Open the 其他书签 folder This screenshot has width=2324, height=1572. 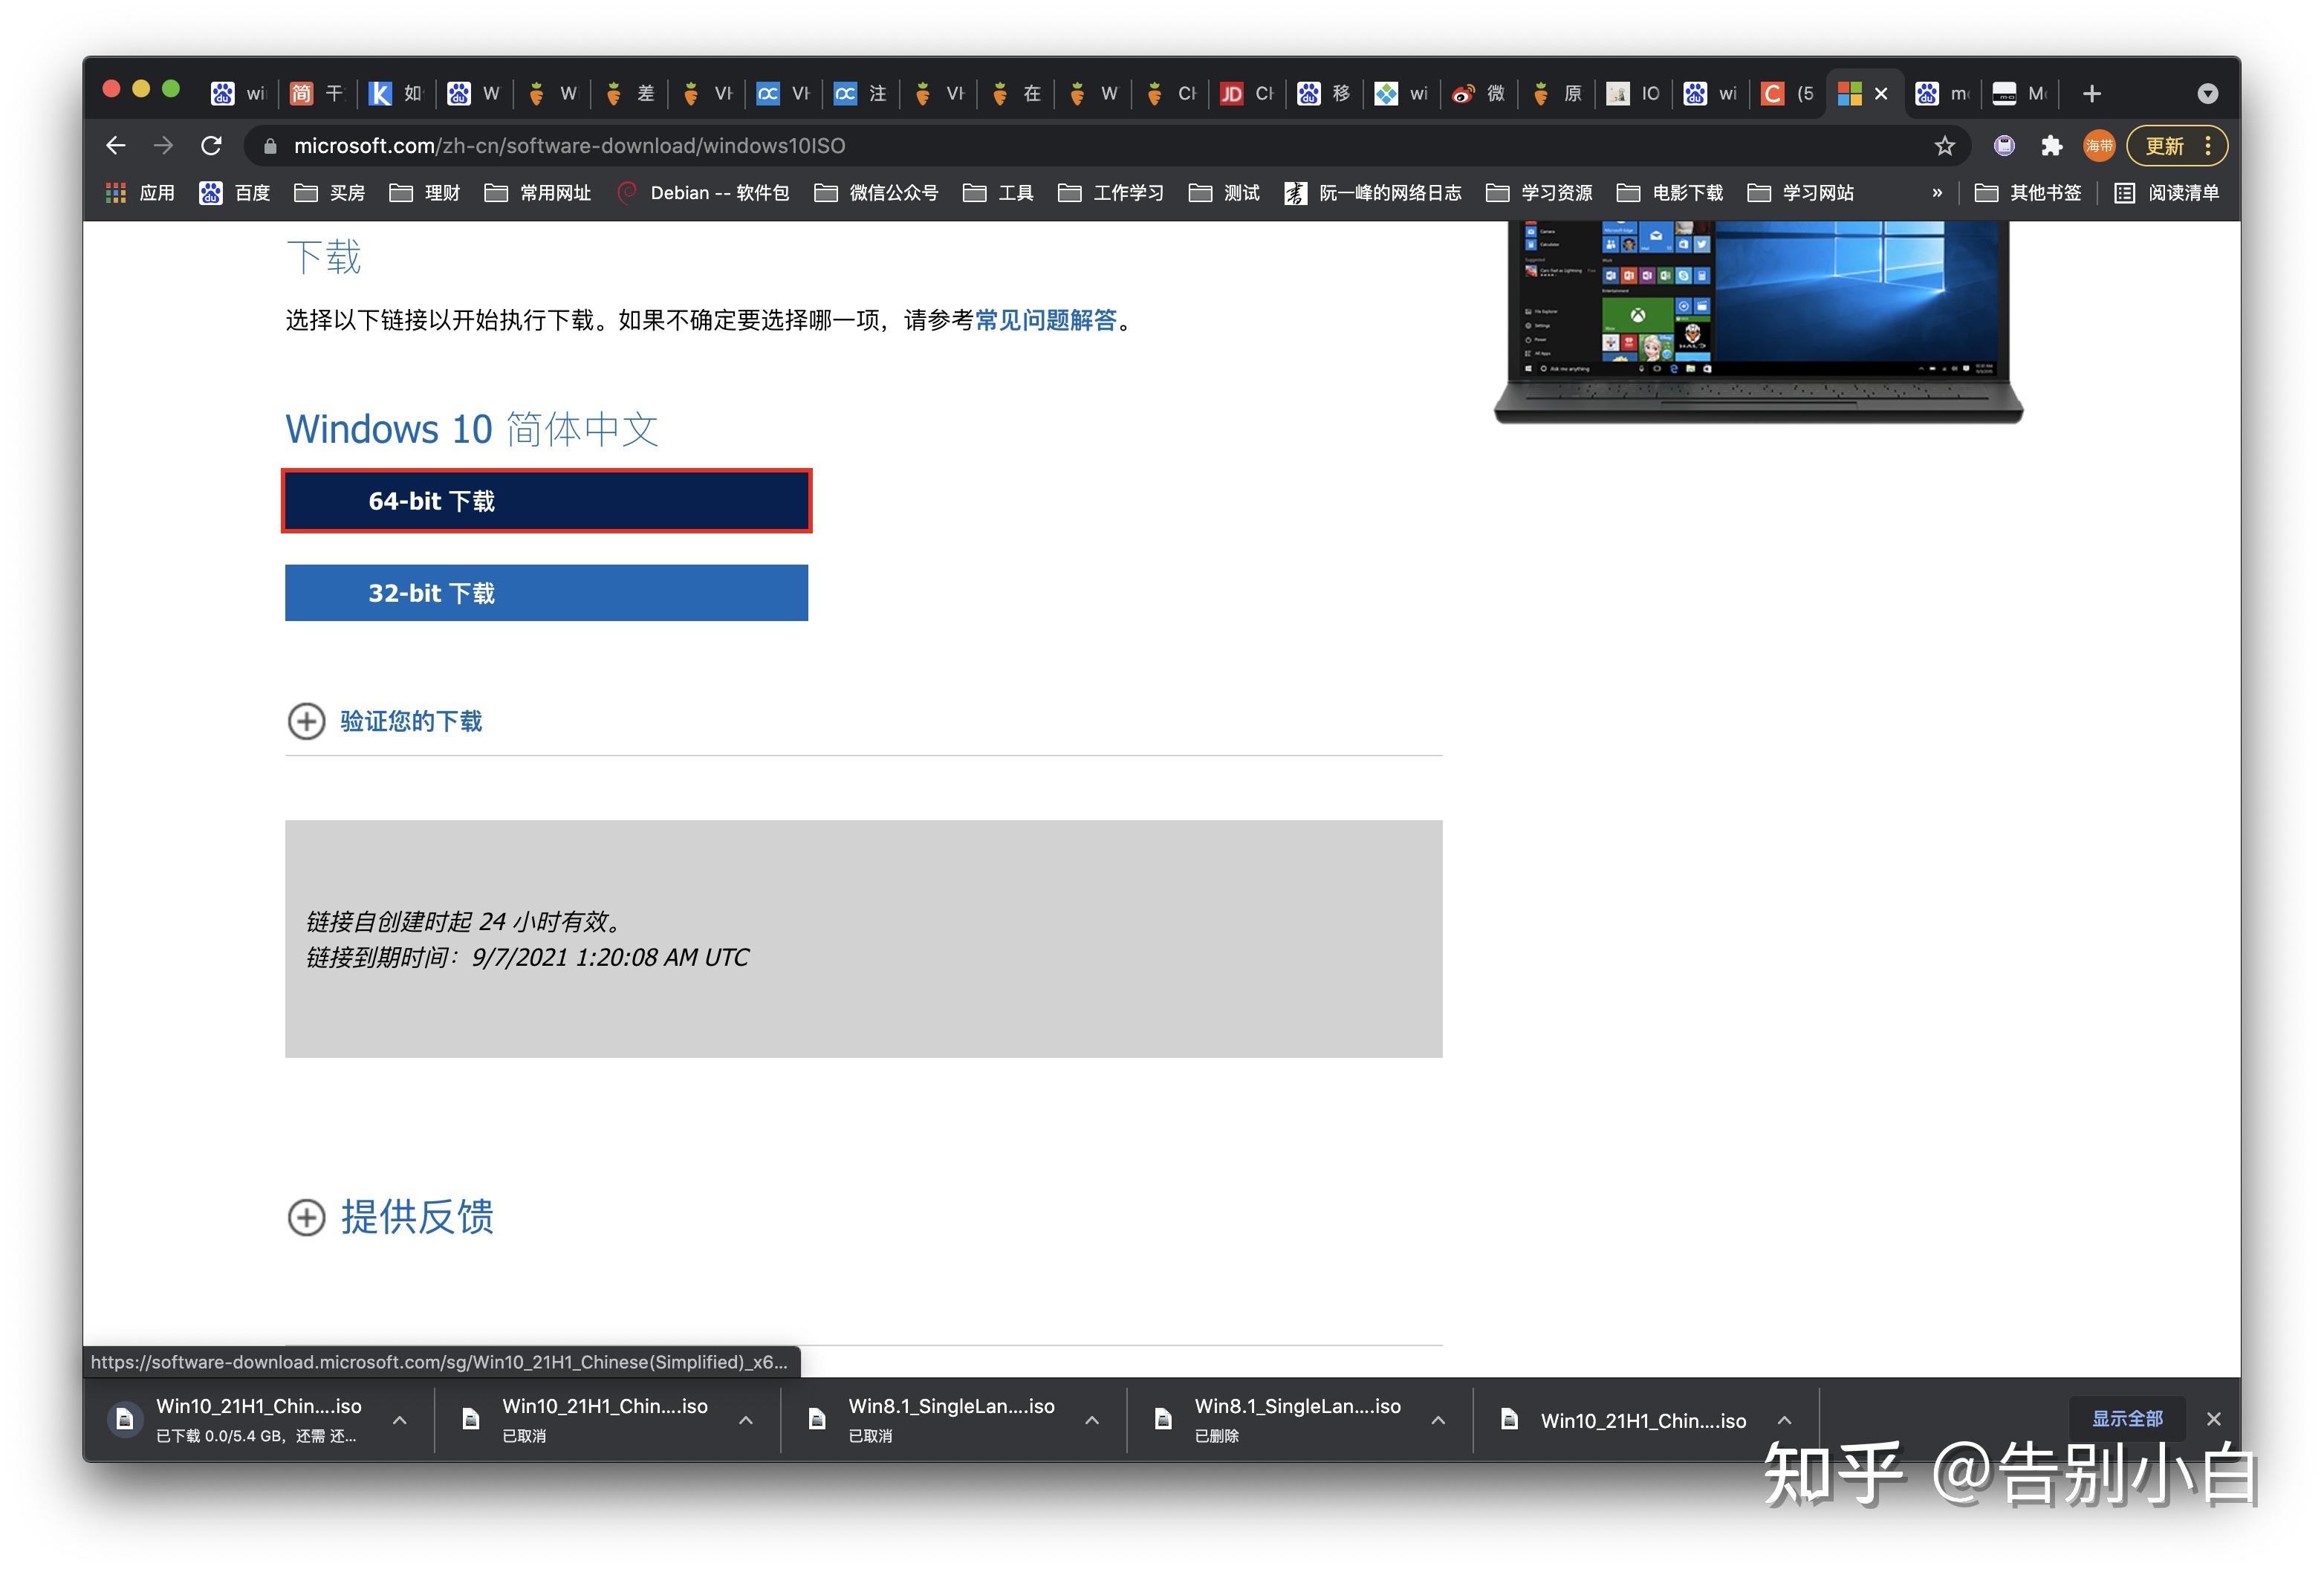pyautogui.click(x=2028, y=193)
